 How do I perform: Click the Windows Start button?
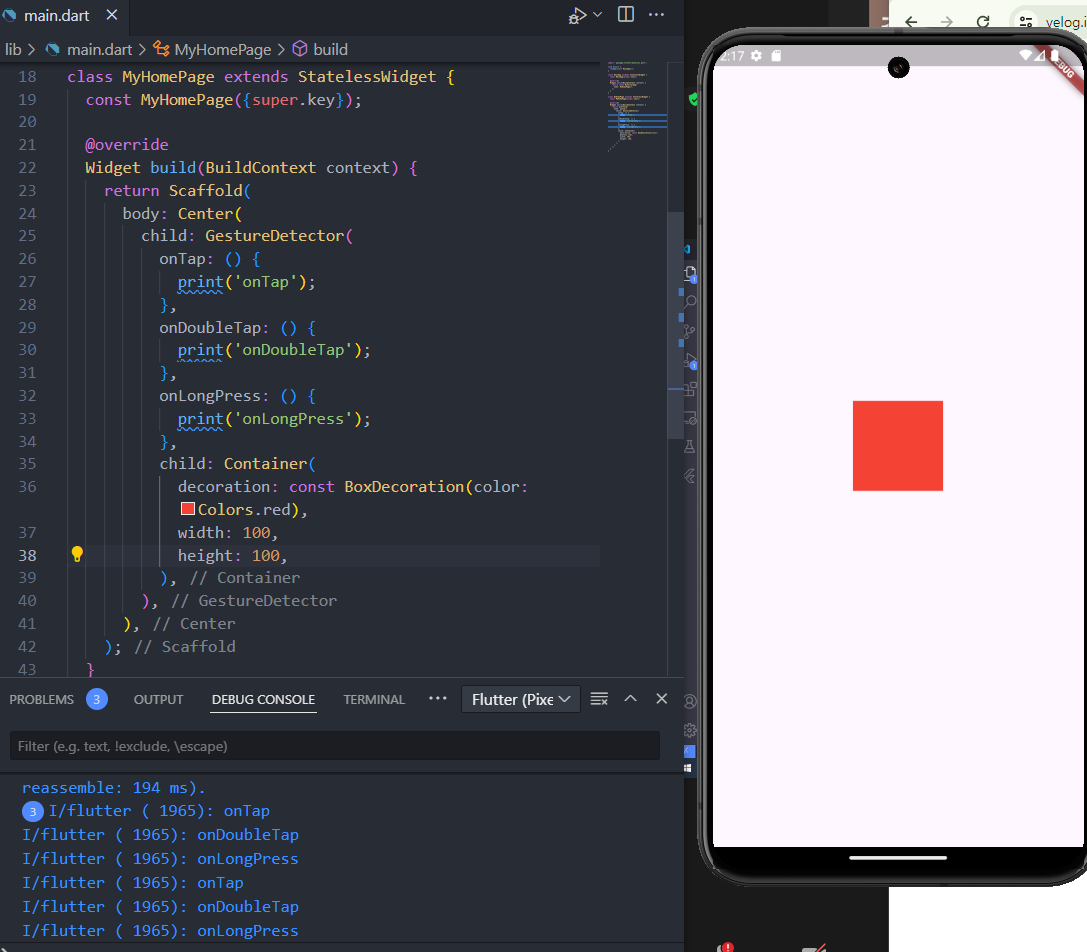tap(688, 768)
